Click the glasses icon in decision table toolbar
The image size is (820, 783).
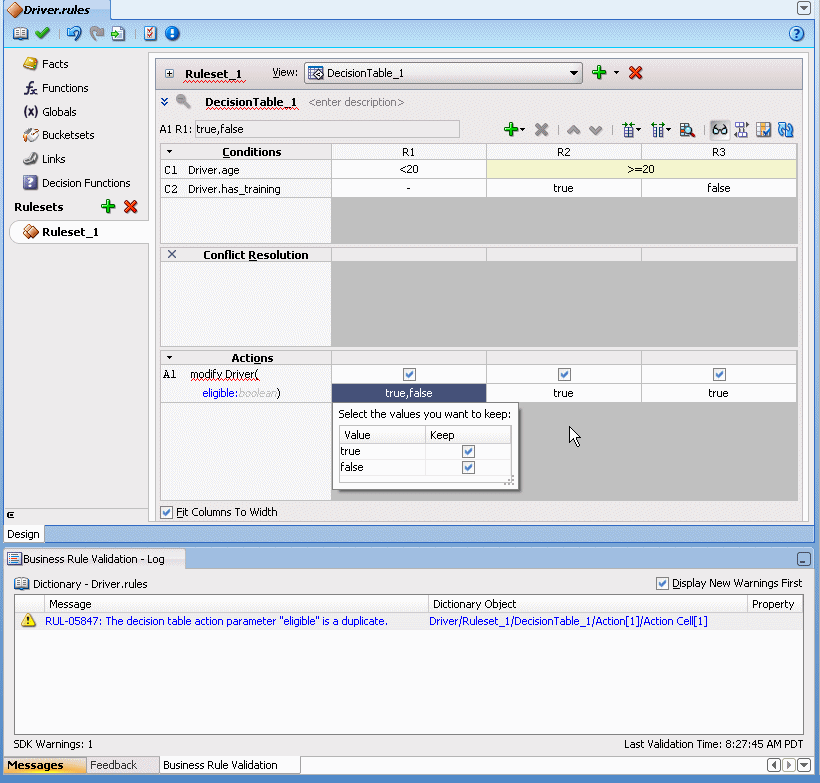pyautogui.click(x=719, y=130)
